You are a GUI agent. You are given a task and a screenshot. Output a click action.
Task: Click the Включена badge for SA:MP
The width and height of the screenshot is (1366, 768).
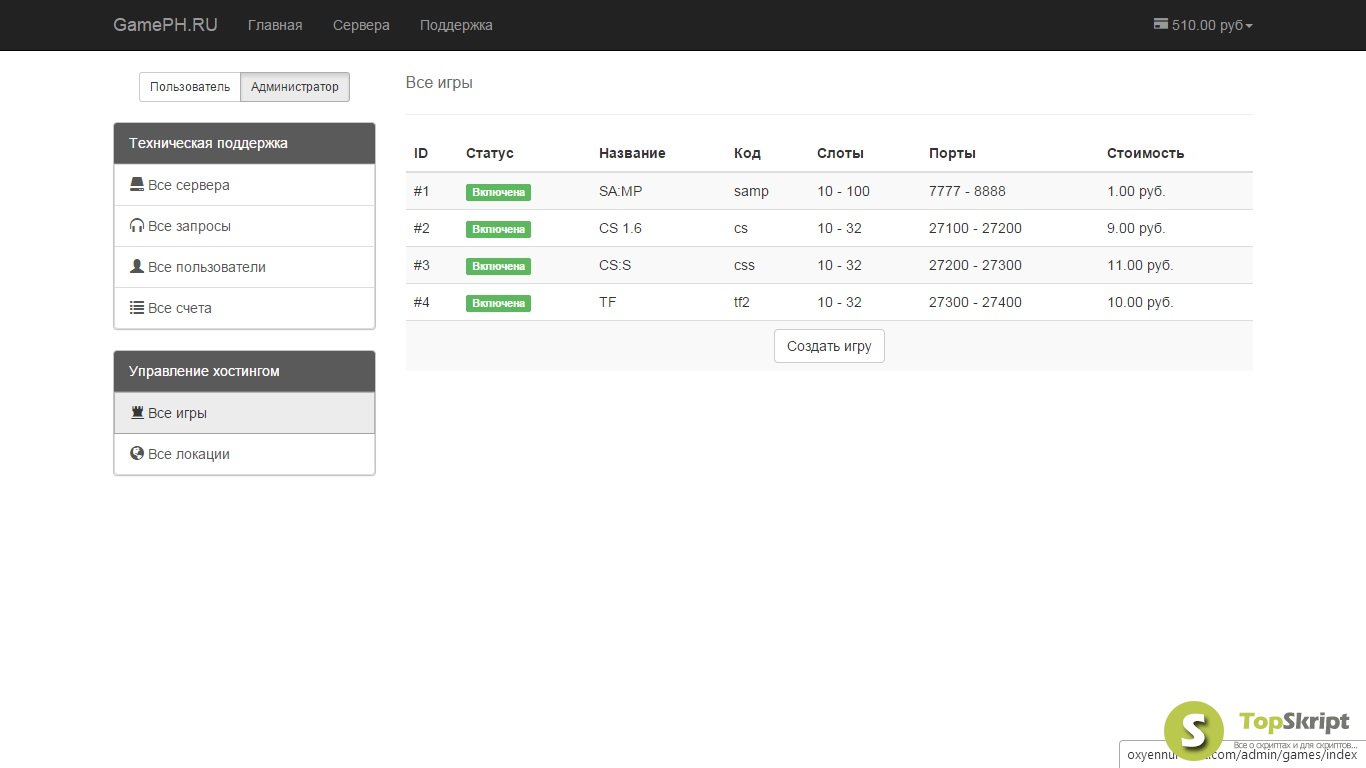pyautogui.click(x=498, y=192)
